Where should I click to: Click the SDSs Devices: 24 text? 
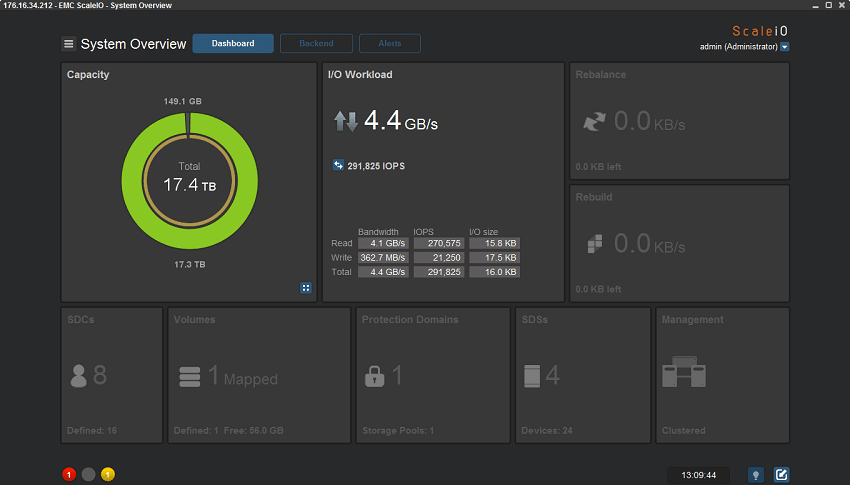(x=547, y=431)
